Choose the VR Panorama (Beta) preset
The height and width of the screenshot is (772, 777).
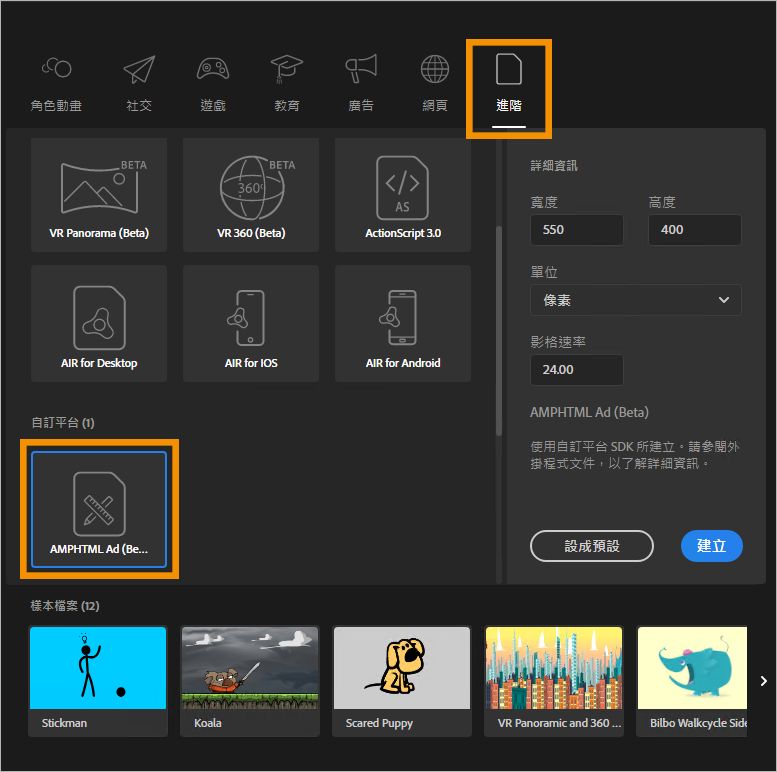pyautogui.click(x=99, y=195)
